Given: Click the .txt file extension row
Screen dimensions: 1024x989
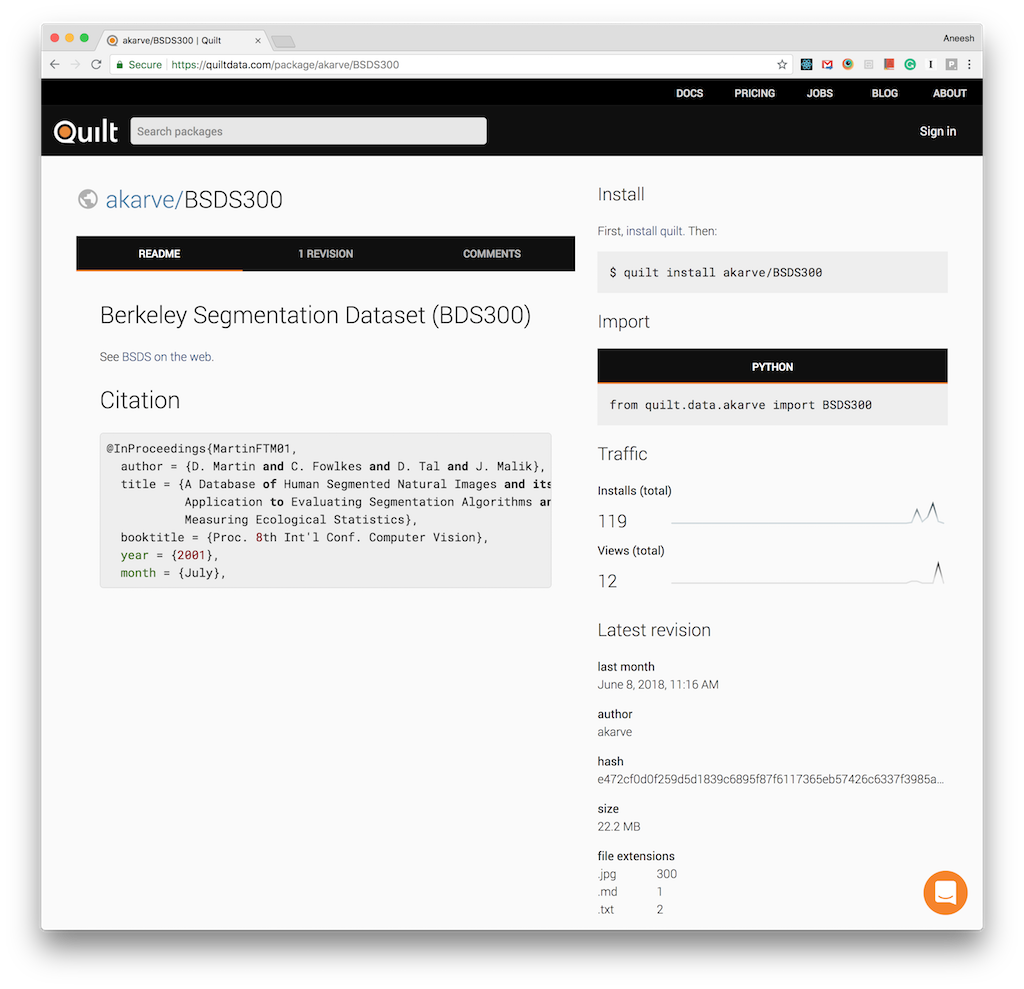Looking at the screenshot, I should pyautogui.click(x=630, y=909).
